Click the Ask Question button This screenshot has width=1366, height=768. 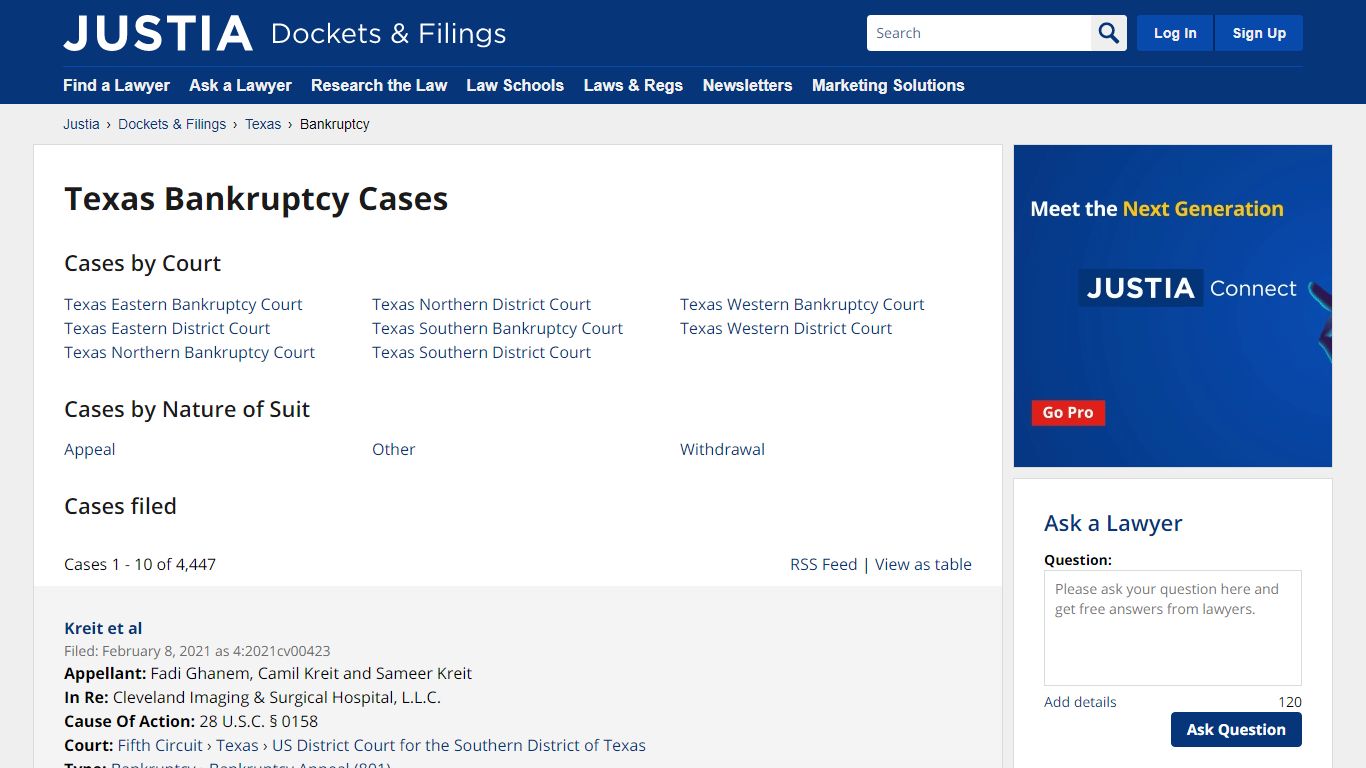[1236, 729]
